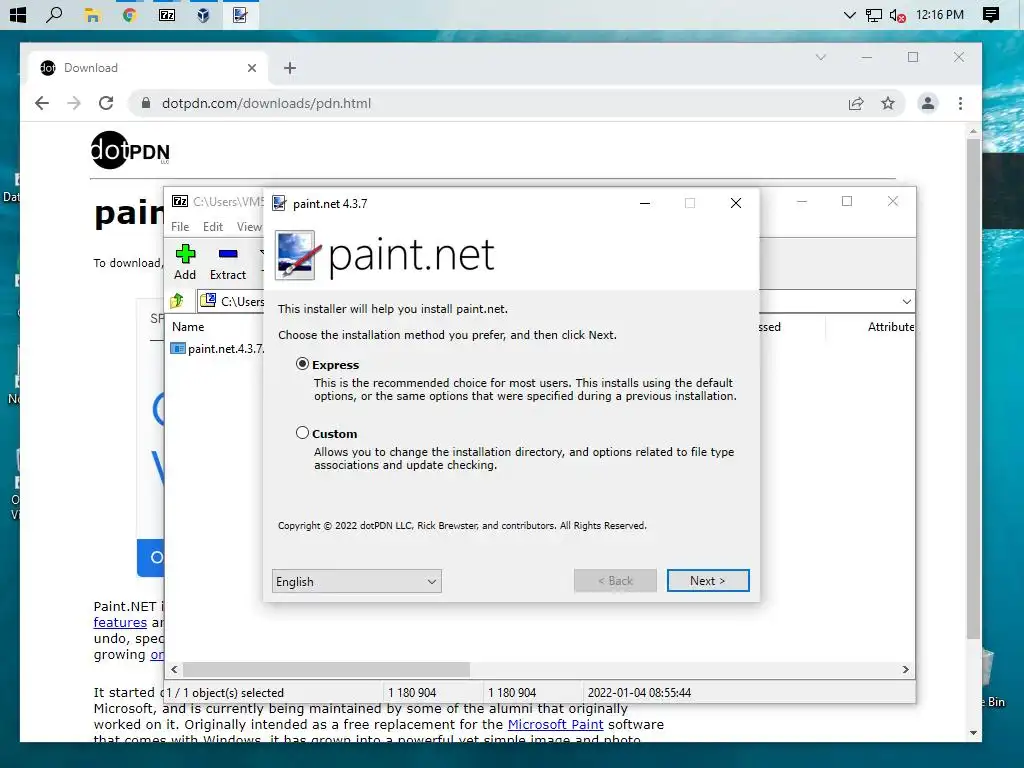The image size is (1024, 768).
Task: Click right arrow of 7-Zip horizontal scrollbar
Action: click(x=905, y=669)
